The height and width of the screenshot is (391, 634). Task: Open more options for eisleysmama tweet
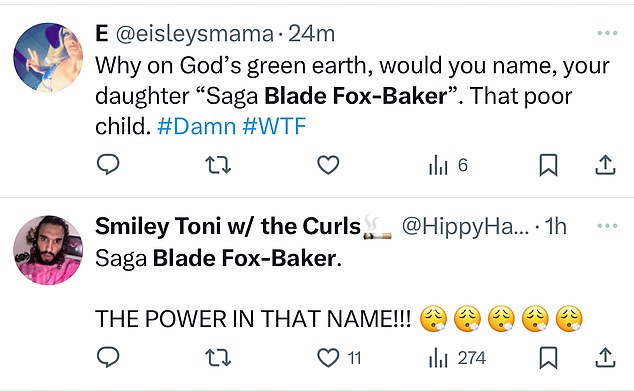[x=607, y=33]
